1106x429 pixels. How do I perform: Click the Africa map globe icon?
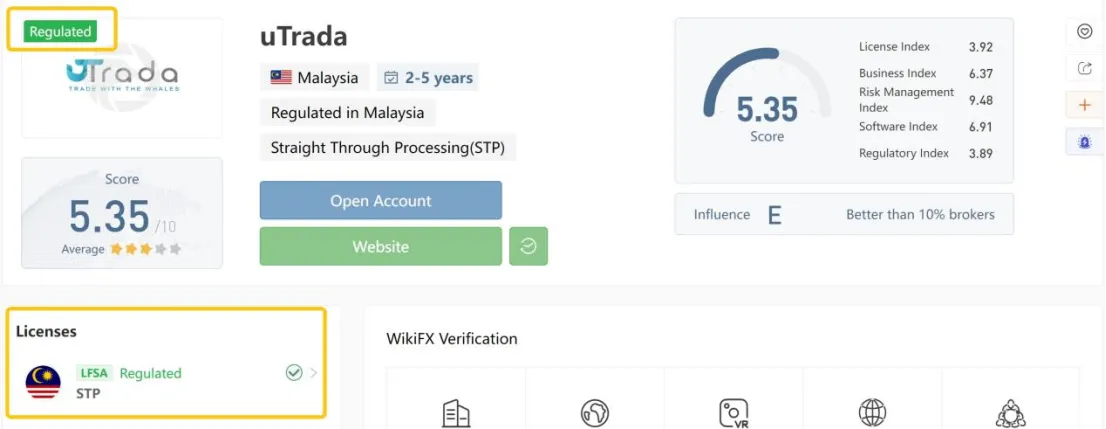pyautogui.click(x=595, y=413)
